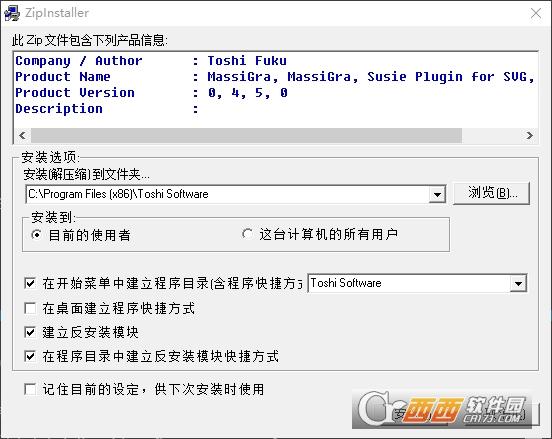This screenshot has height=439, width=552.
Task: Toggle 在程序目录中建立反安装模块快捷方式 checkbox
Action: (30, 356)
